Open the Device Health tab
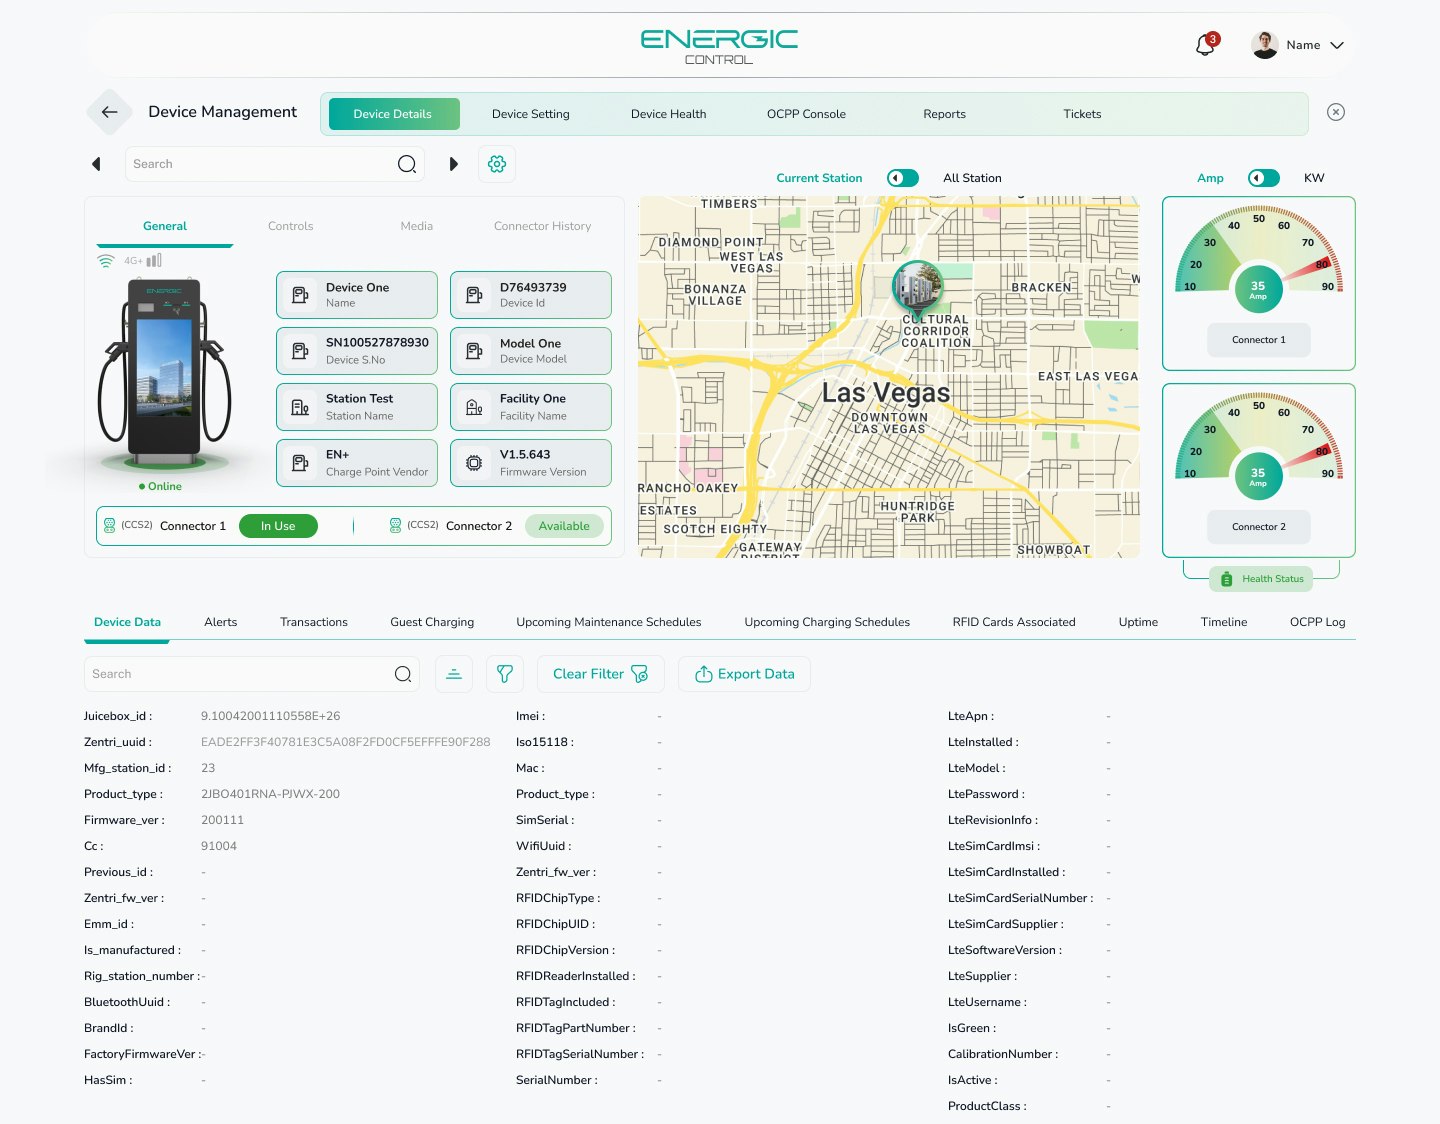 pyautogui.click(x=669, y=114)
